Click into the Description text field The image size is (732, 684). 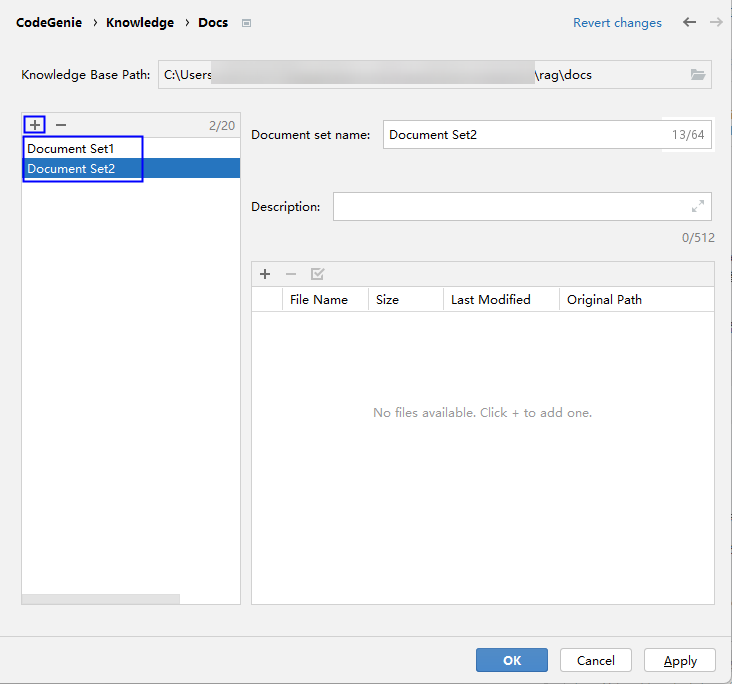click(x=508, y=207)
